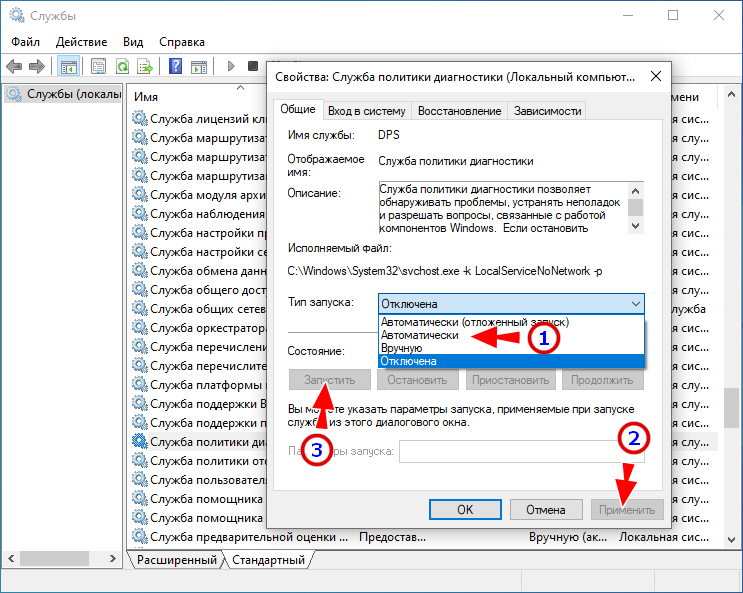This screenshot has width=743, height=593.
Task: Select the Служба помощника row above предварительной оценки
Action: [x=206, y=518]
